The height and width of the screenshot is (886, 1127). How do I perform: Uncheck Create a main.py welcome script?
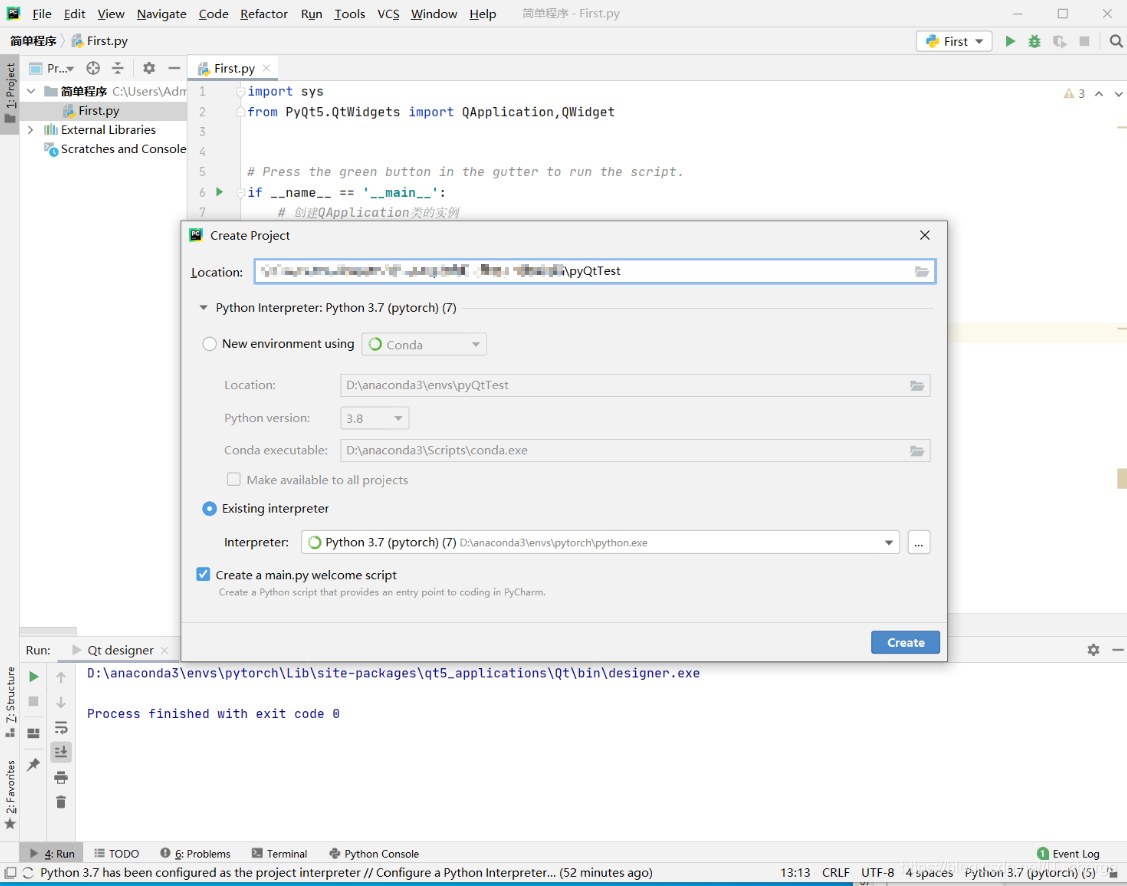203,574
